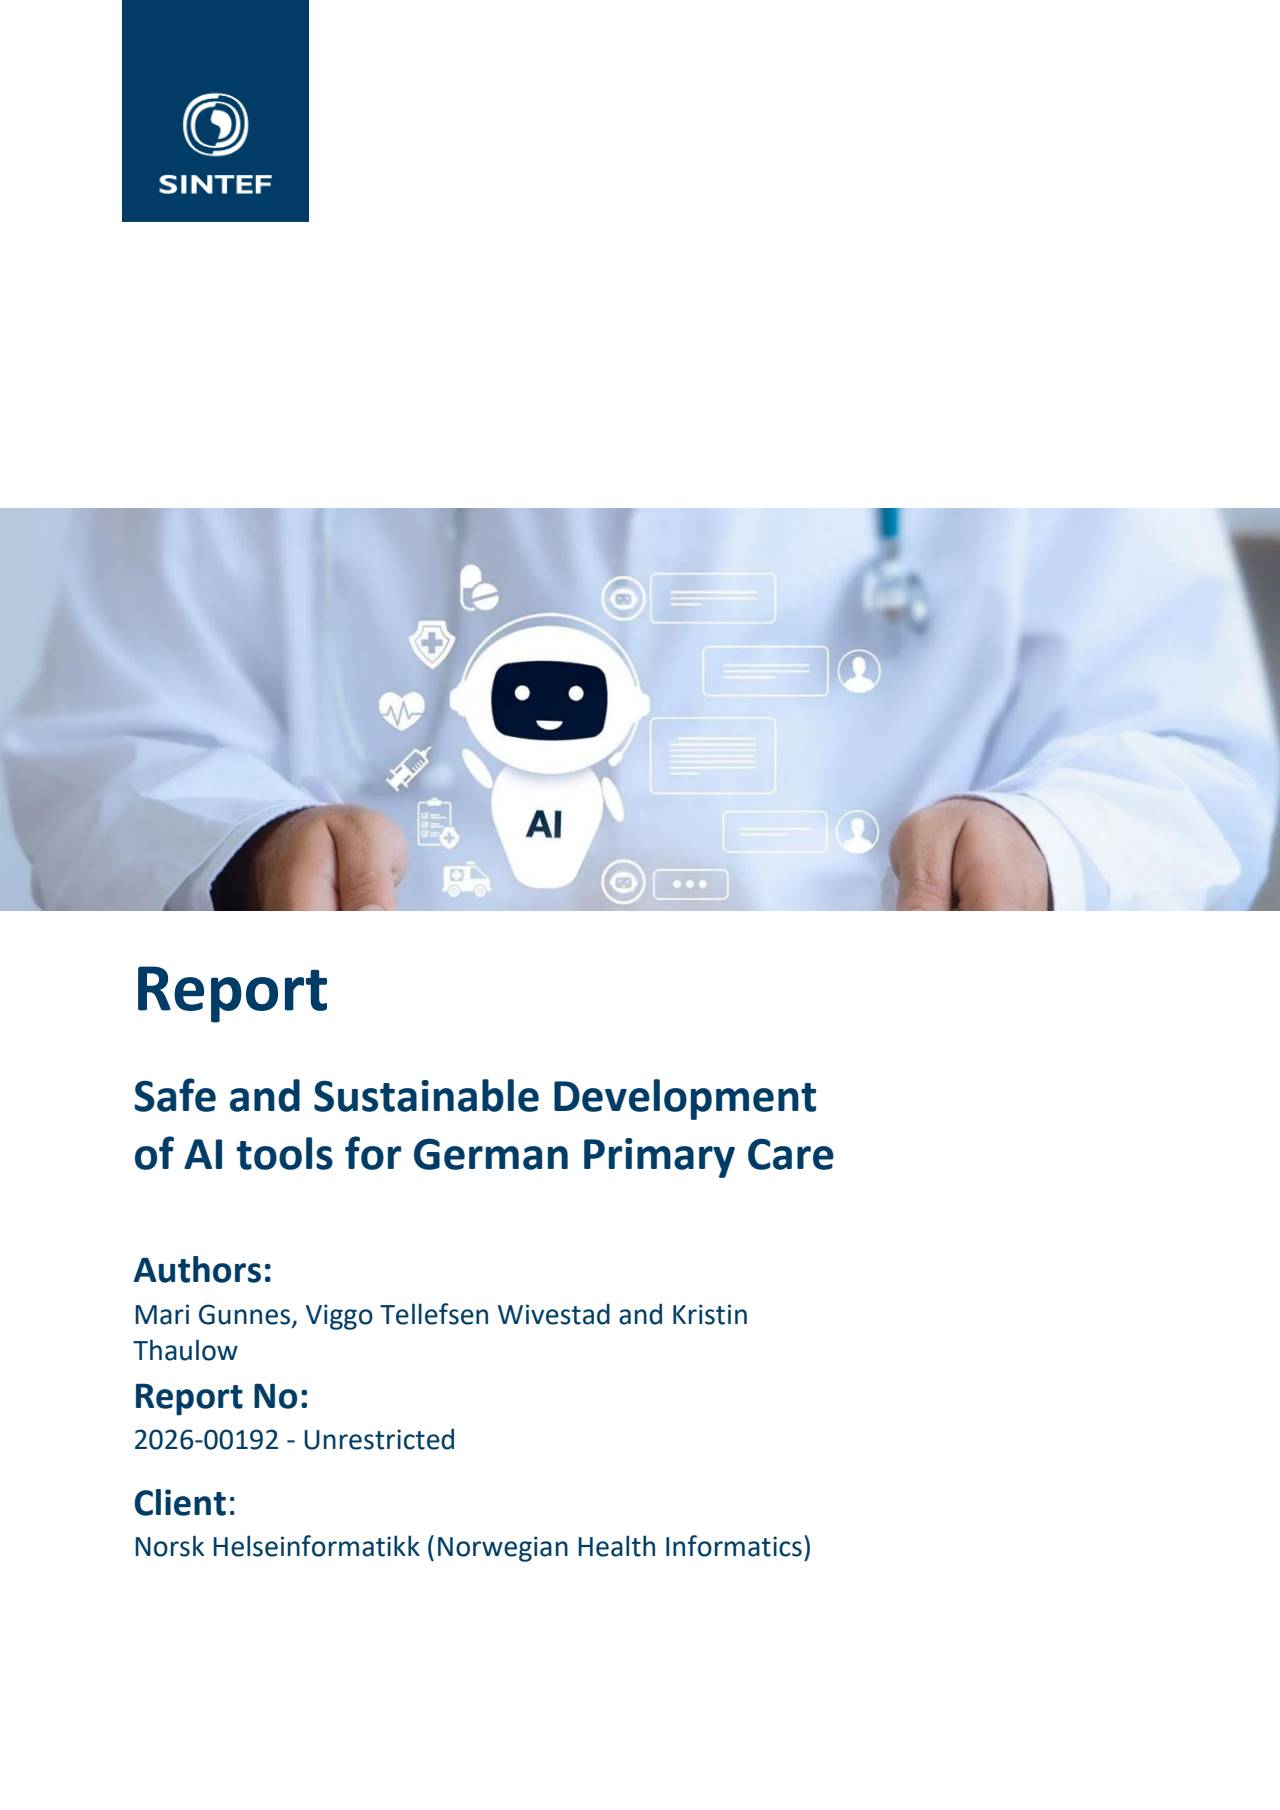Click the heart with heartbeat icon
The width and height of the screenshot is (1280, 1810).
pyautogui.click(x=401, y=711)
